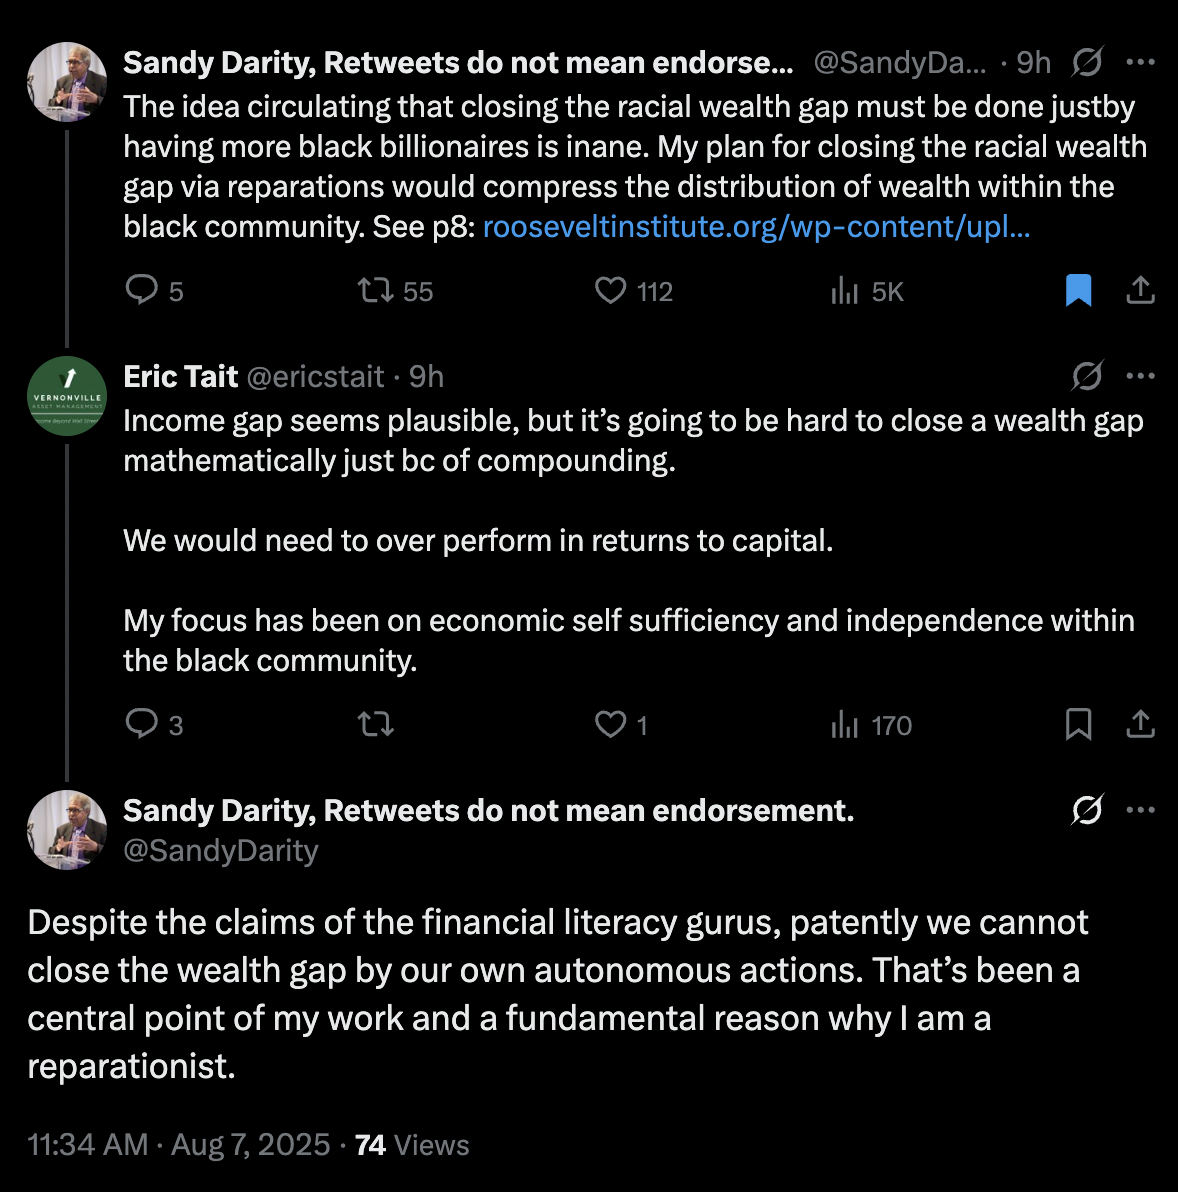
Task: Share Eric Tait's reply
Action: 1140,724
